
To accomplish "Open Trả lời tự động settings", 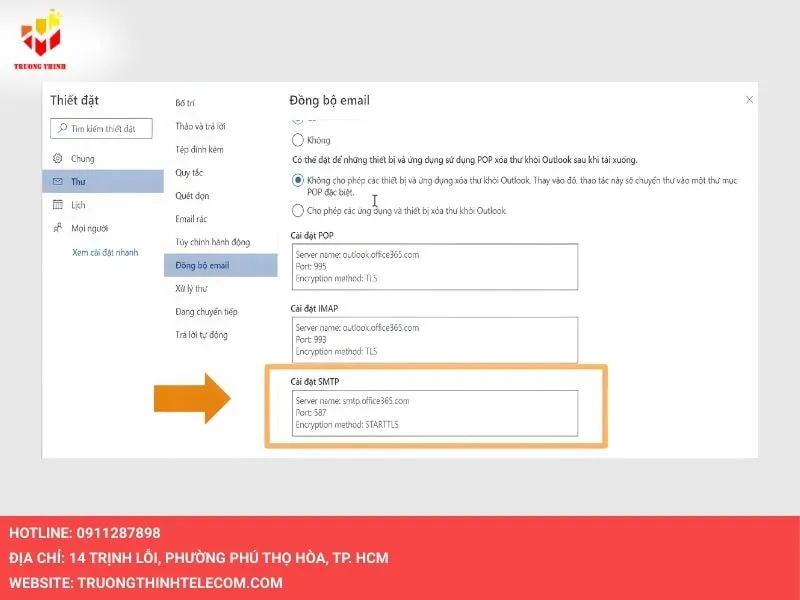I will (x=201, y=335).
